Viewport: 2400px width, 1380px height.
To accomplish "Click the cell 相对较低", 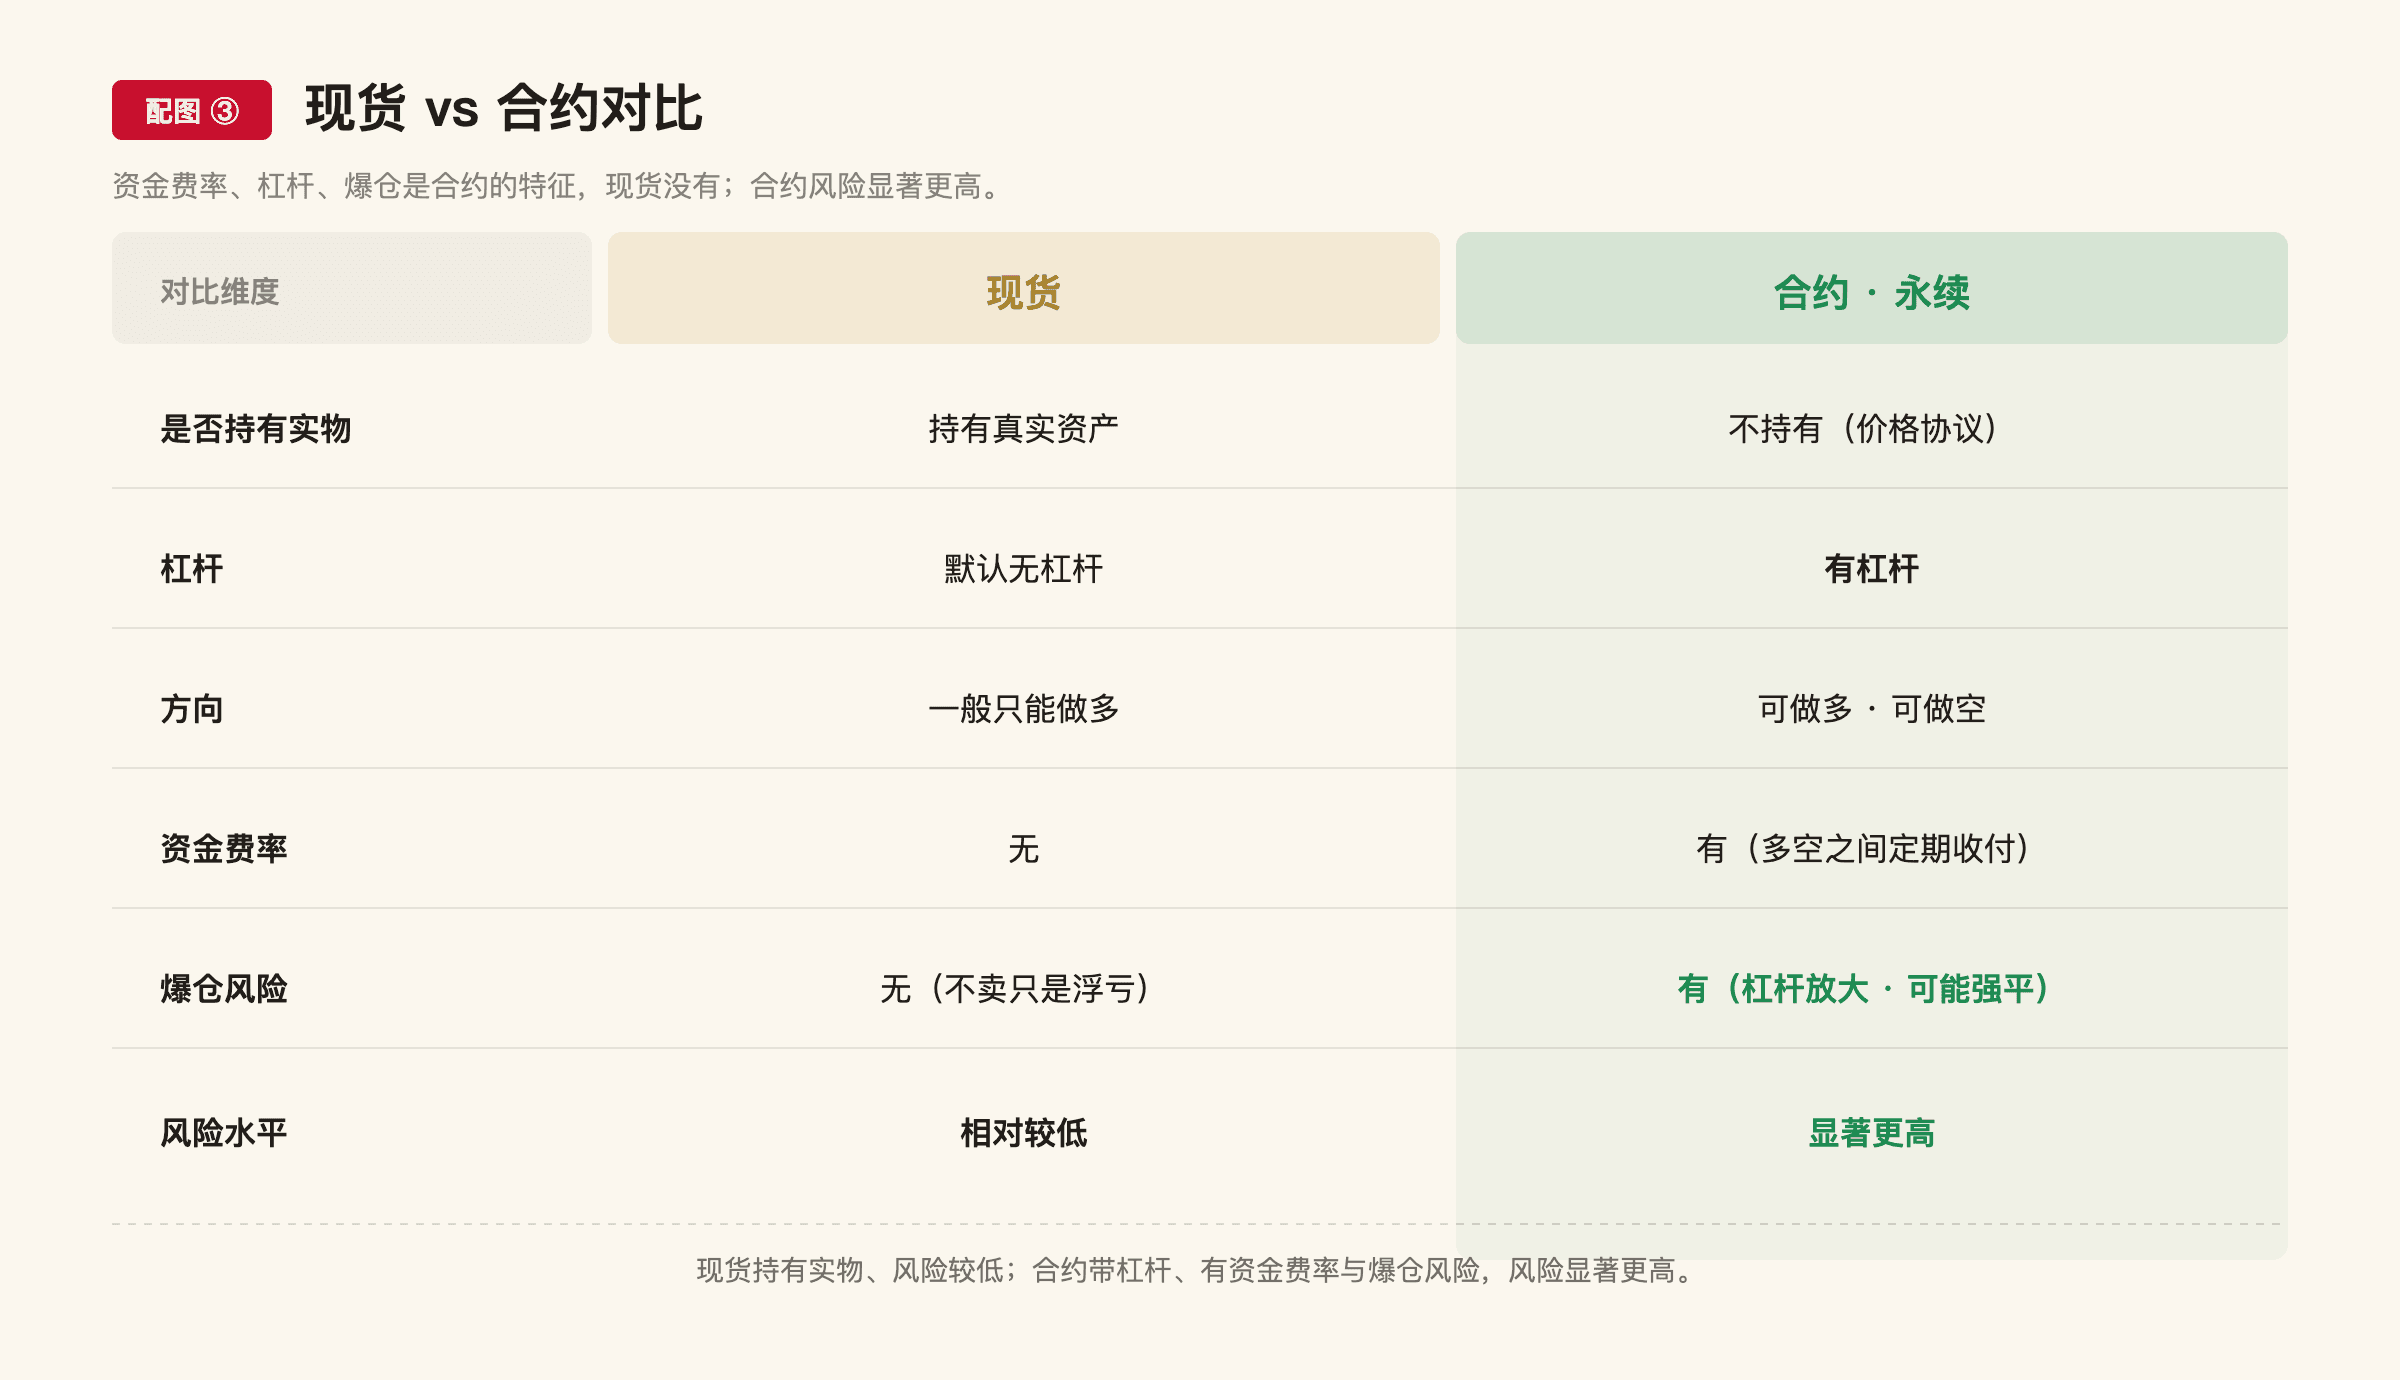I will [x=1024, y=1133].
